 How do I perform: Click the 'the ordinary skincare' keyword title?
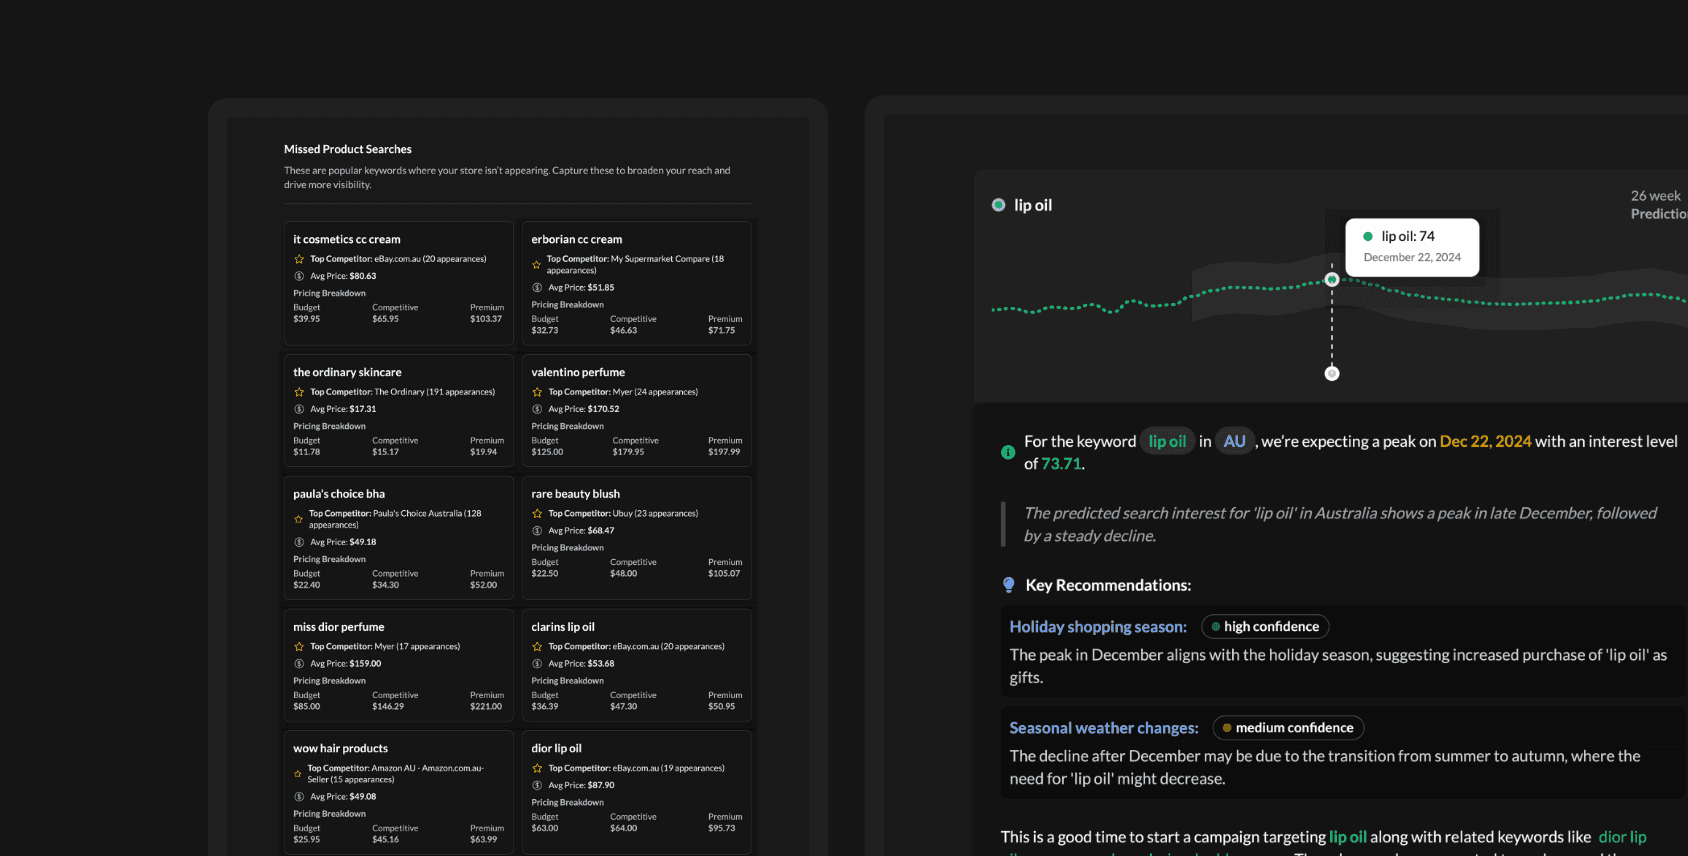coord(347,373)
